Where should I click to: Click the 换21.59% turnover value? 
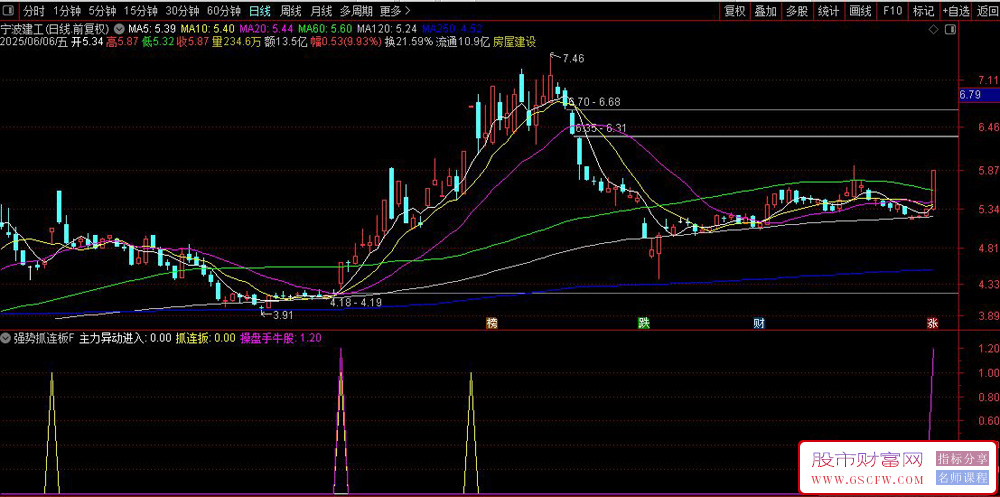pos(409,41)
